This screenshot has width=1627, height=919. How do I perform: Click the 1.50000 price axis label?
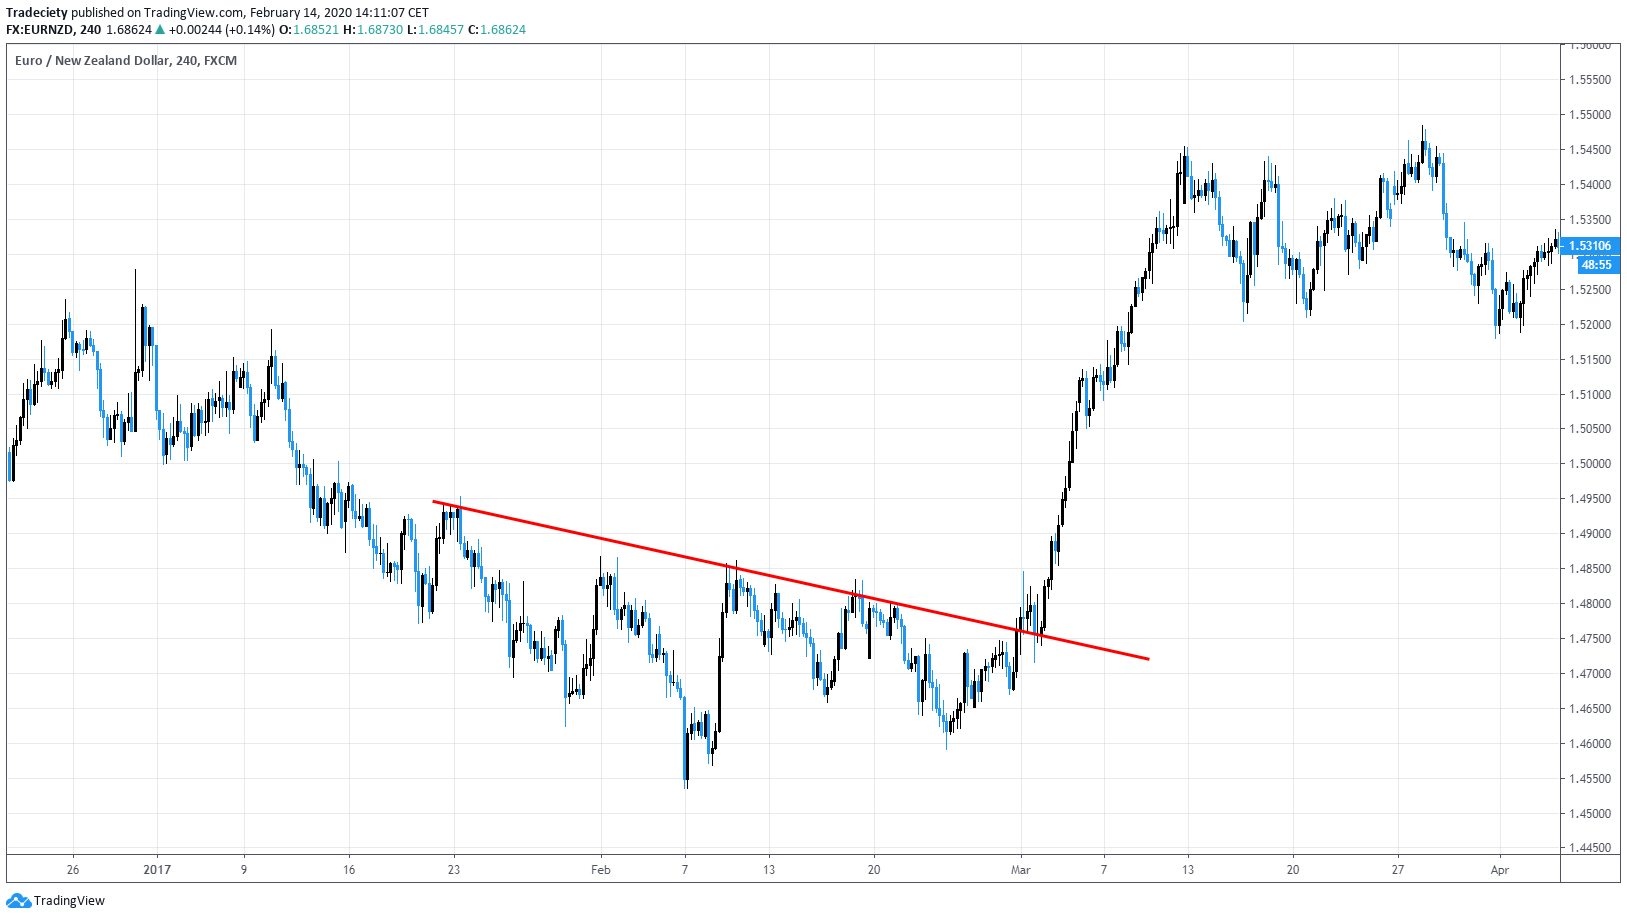pos(1589,464)
